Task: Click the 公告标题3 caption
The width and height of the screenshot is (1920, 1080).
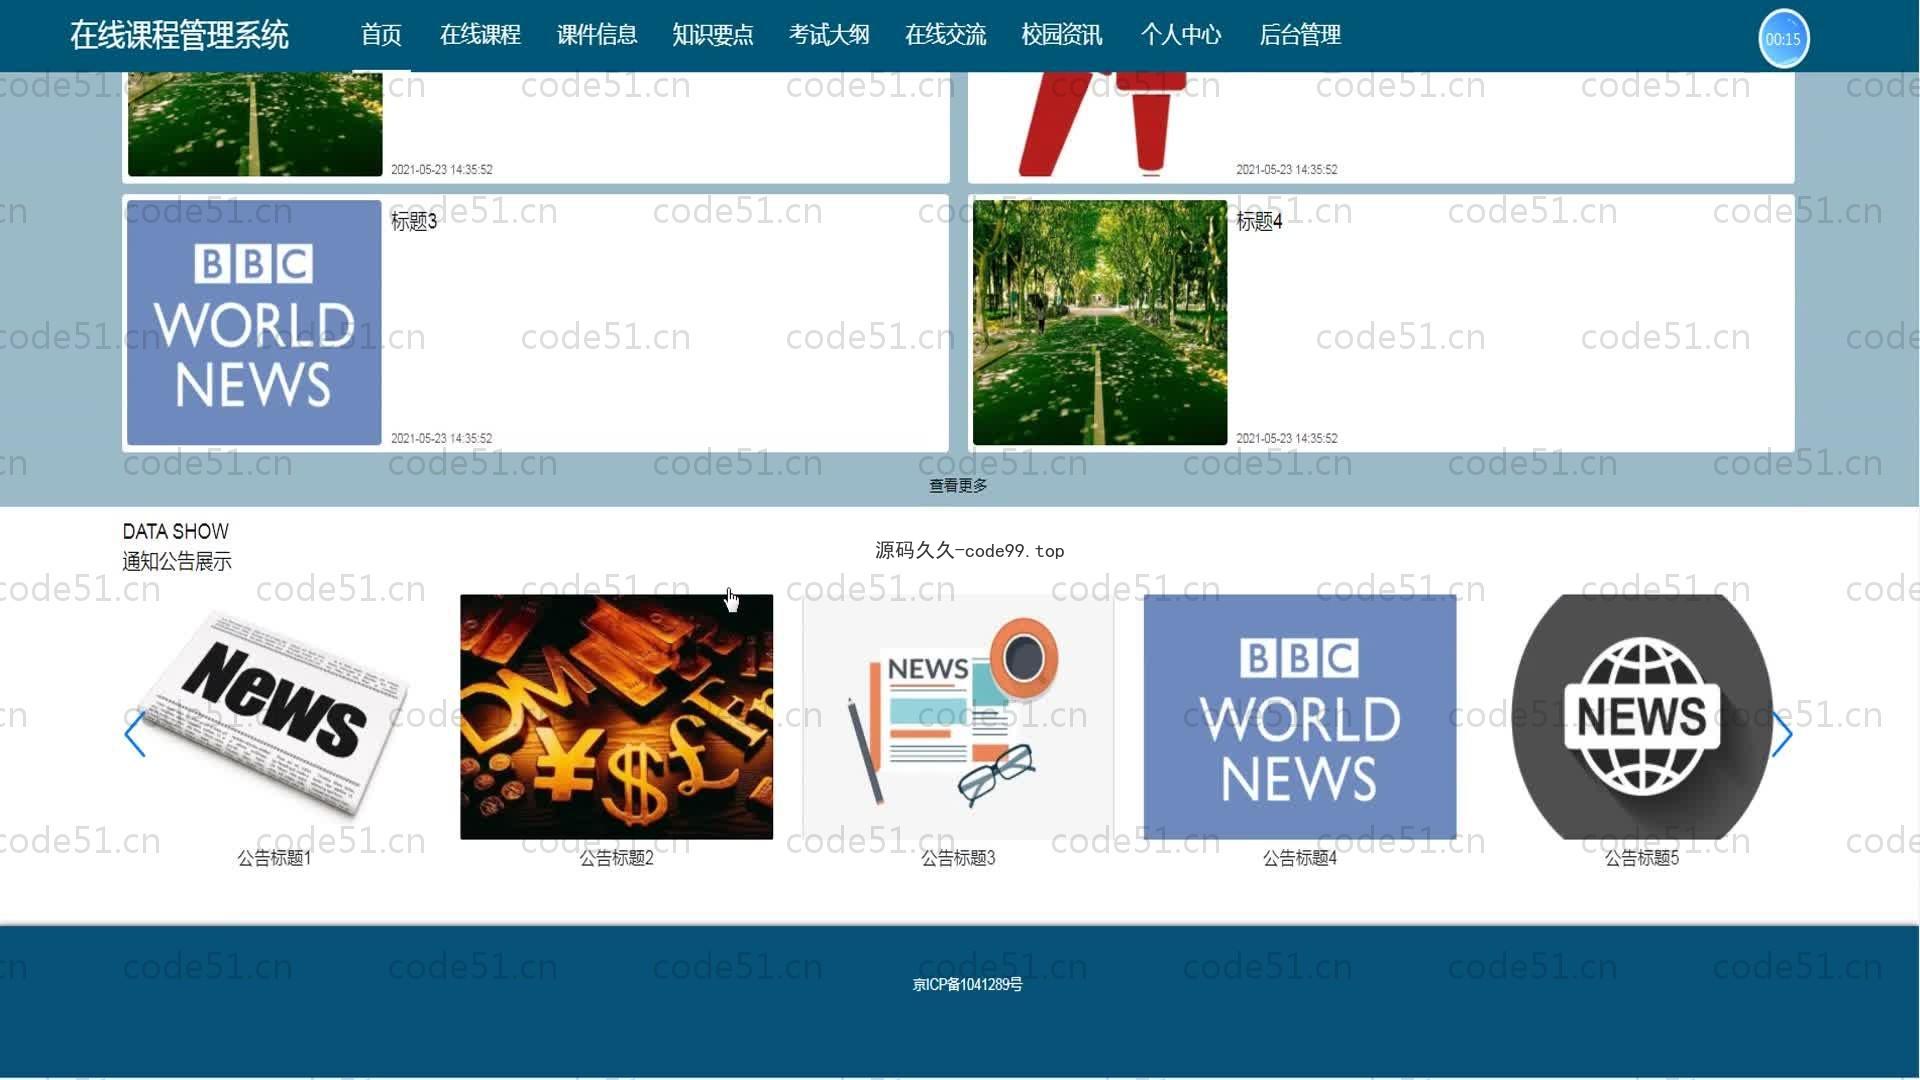Action: pos(958,858)
